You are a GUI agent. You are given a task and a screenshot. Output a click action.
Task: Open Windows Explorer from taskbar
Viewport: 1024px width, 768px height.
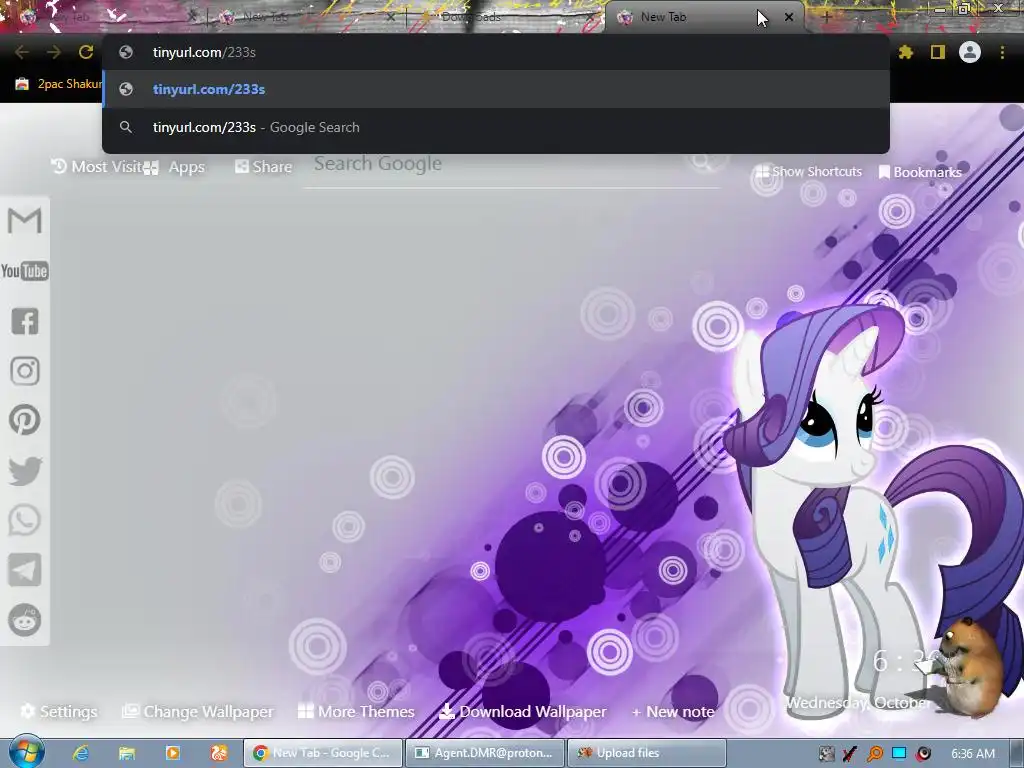click(x=127, y=753)
